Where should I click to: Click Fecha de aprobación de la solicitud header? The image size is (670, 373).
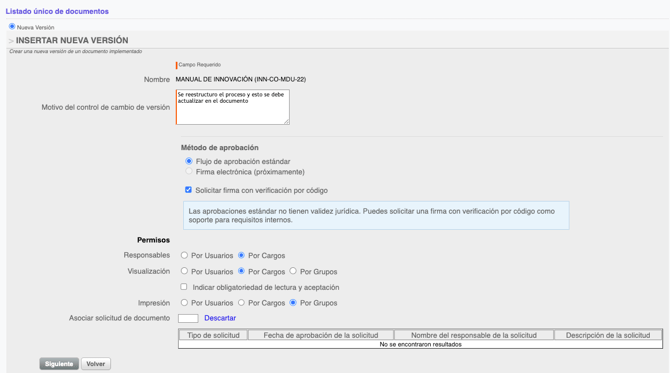(x=321, y=335)
